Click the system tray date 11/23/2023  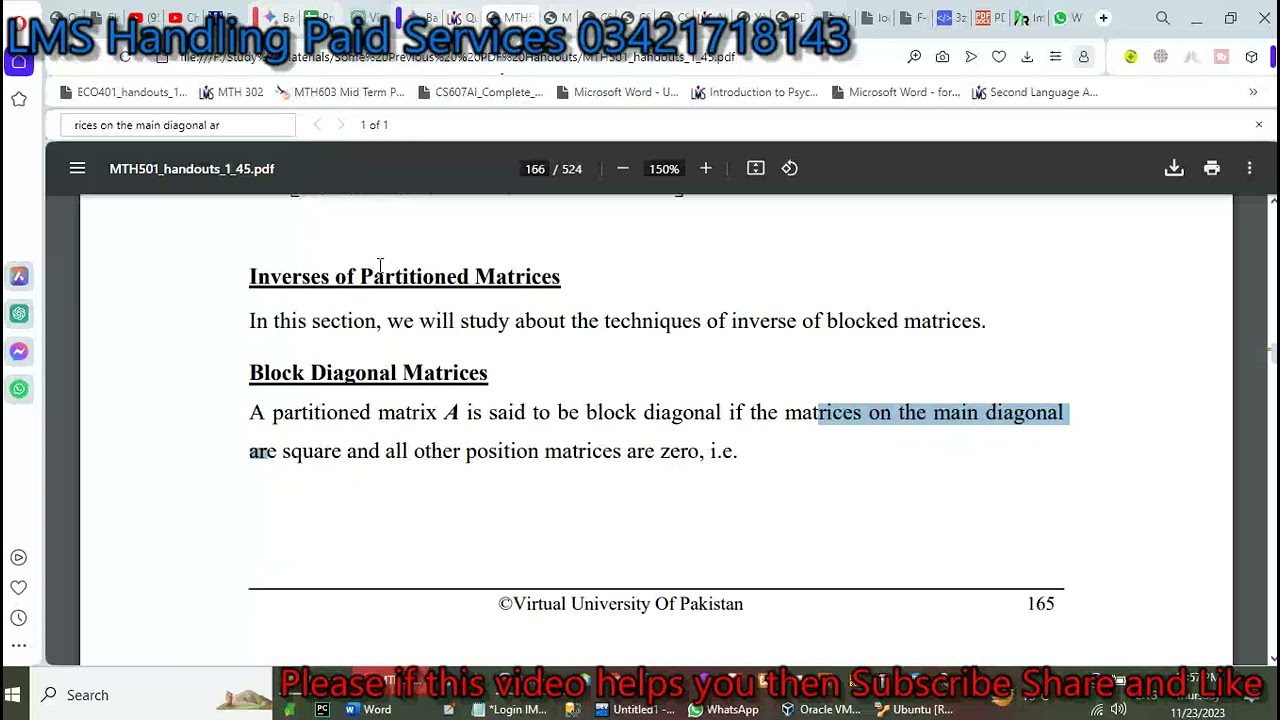click(x=1198, y=713)
